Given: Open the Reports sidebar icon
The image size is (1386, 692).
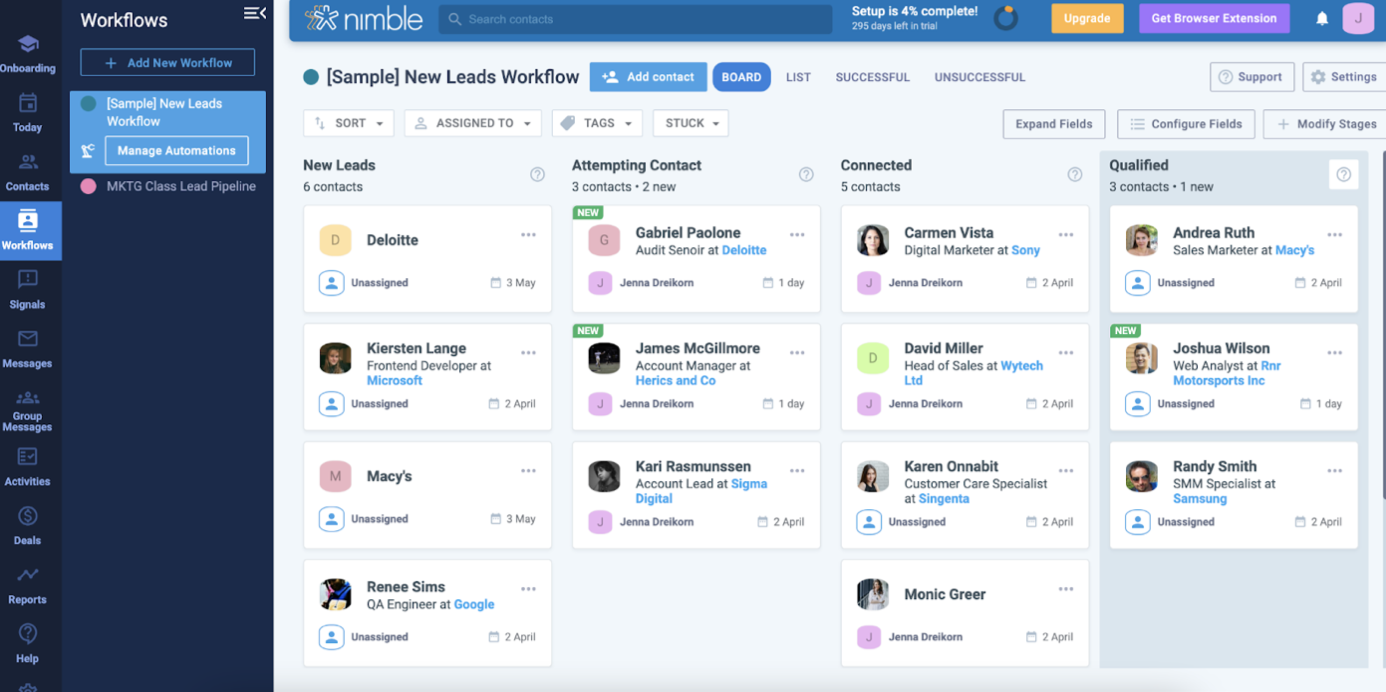Looking at the screenshot, I should click(x=27, y=585).
